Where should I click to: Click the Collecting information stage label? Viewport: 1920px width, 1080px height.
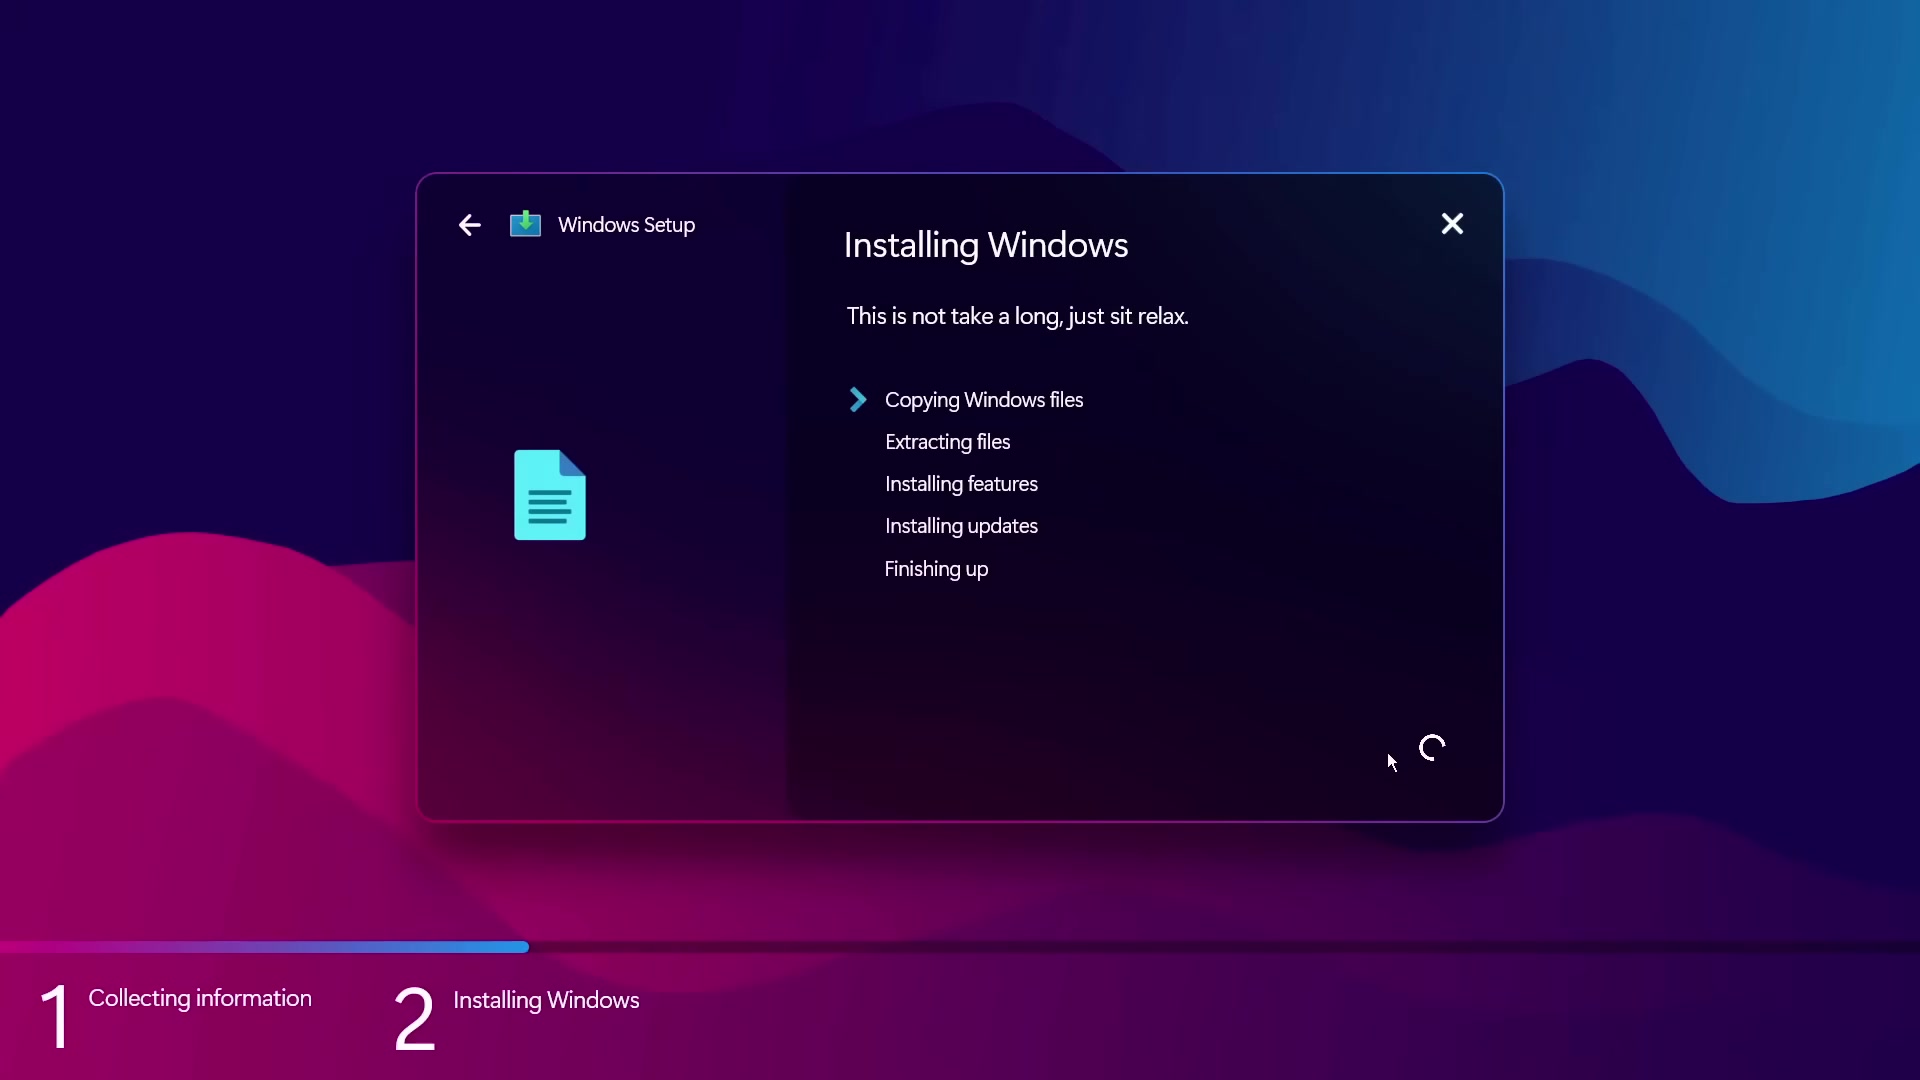(x=200, y=998)
